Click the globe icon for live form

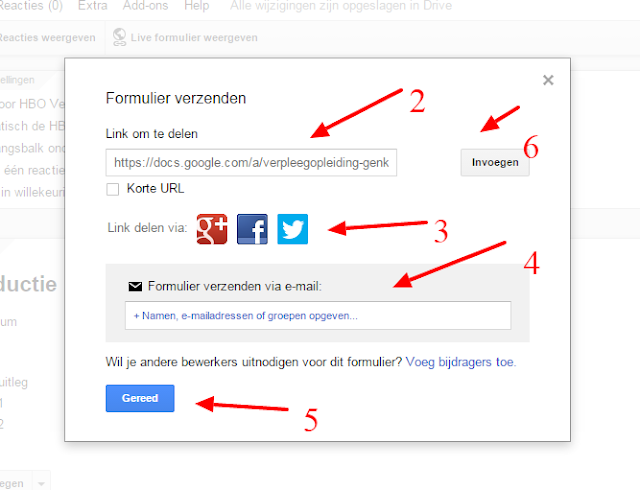[119, 37]
